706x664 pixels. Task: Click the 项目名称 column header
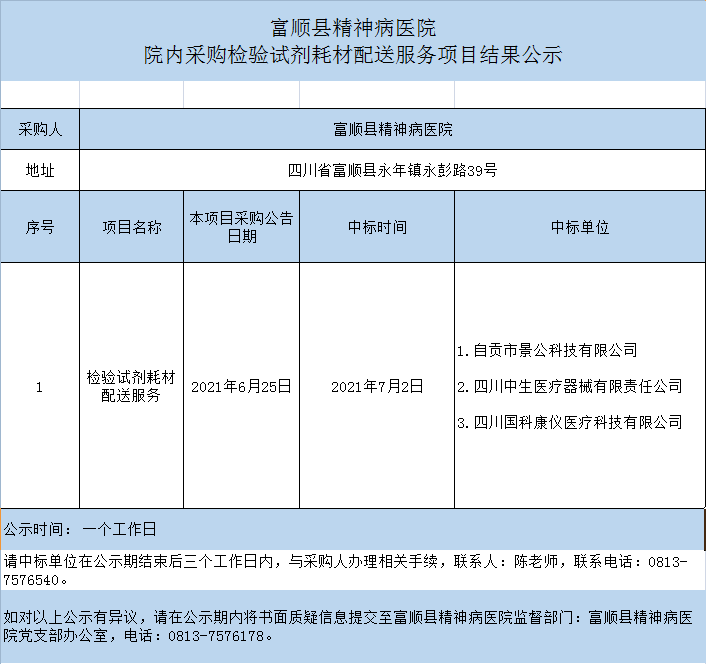pos(131,227)
